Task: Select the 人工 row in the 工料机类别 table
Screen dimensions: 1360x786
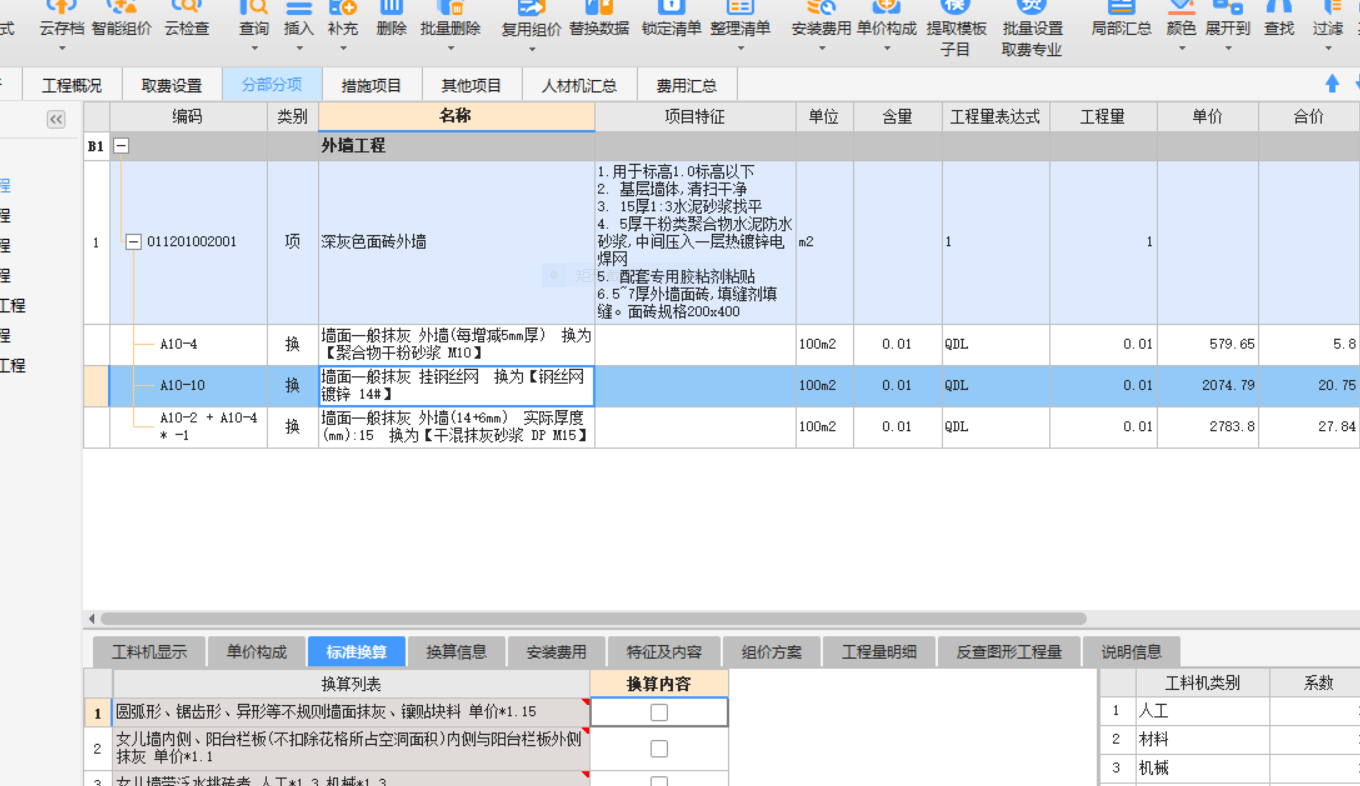Action: [1229, 711]
